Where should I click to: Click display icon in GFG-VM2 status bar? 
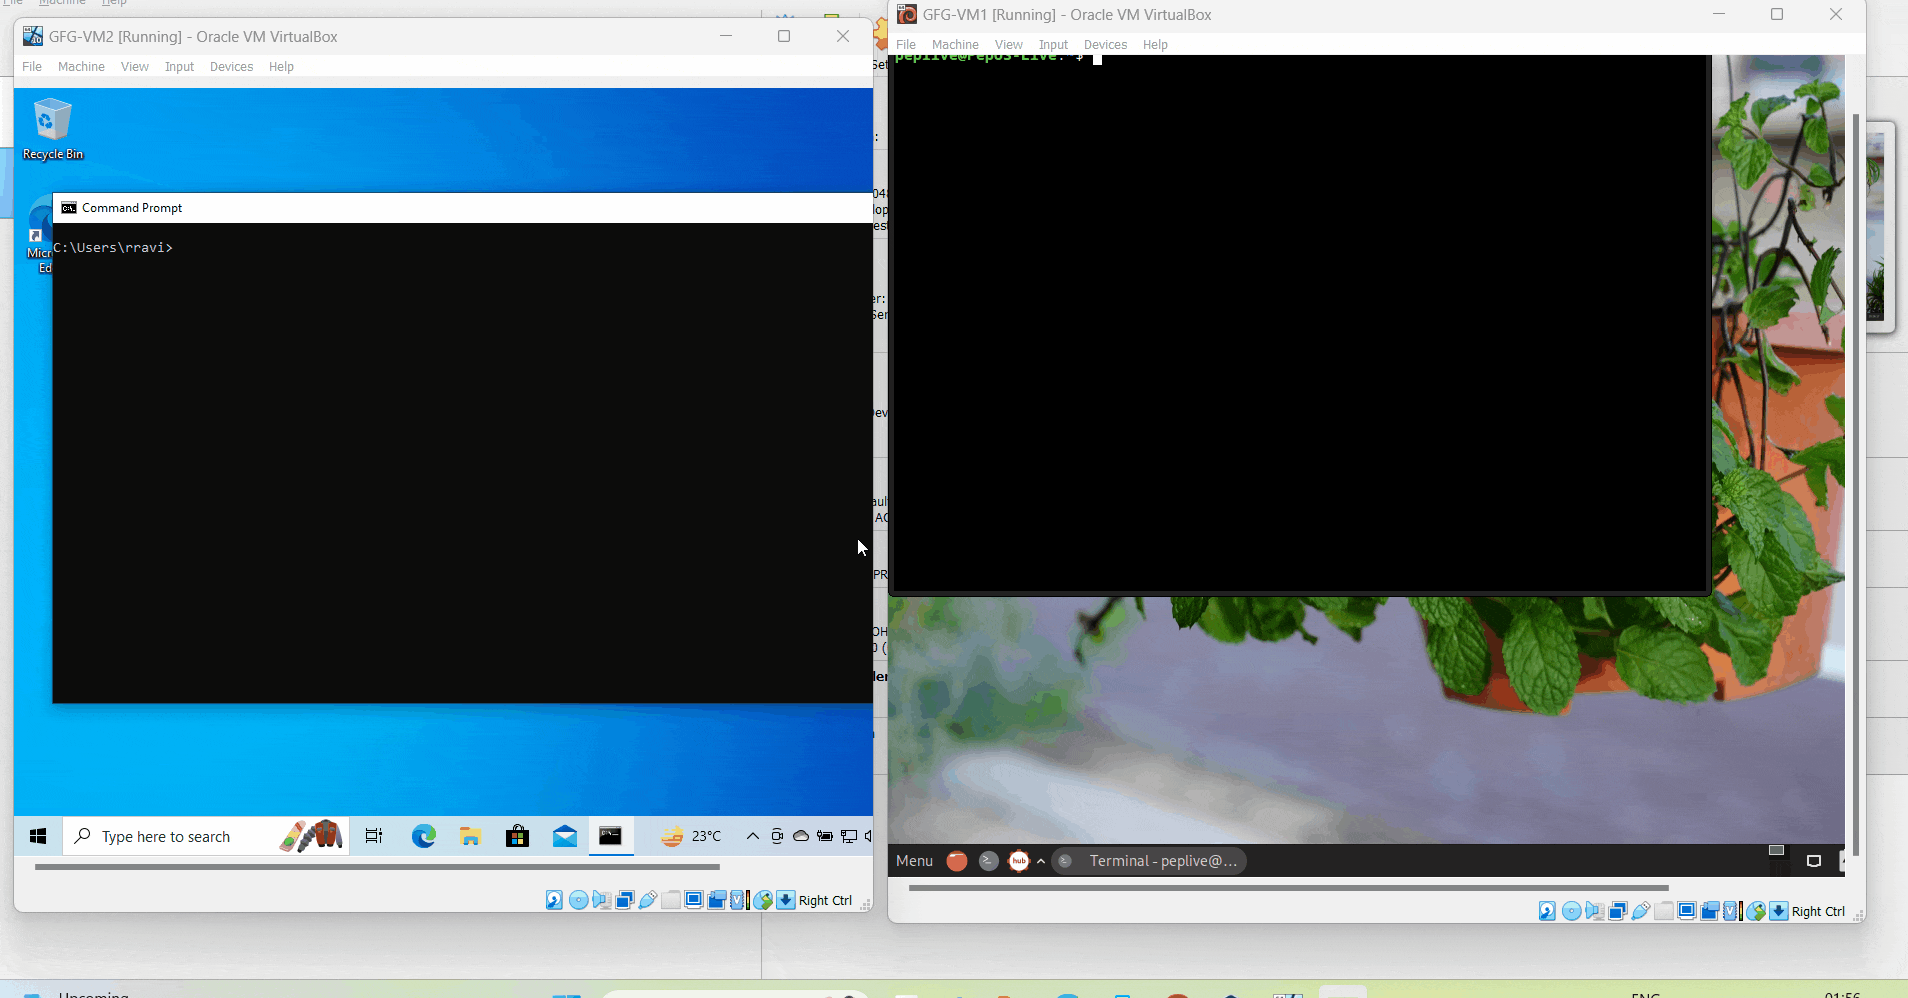[694, 900]
